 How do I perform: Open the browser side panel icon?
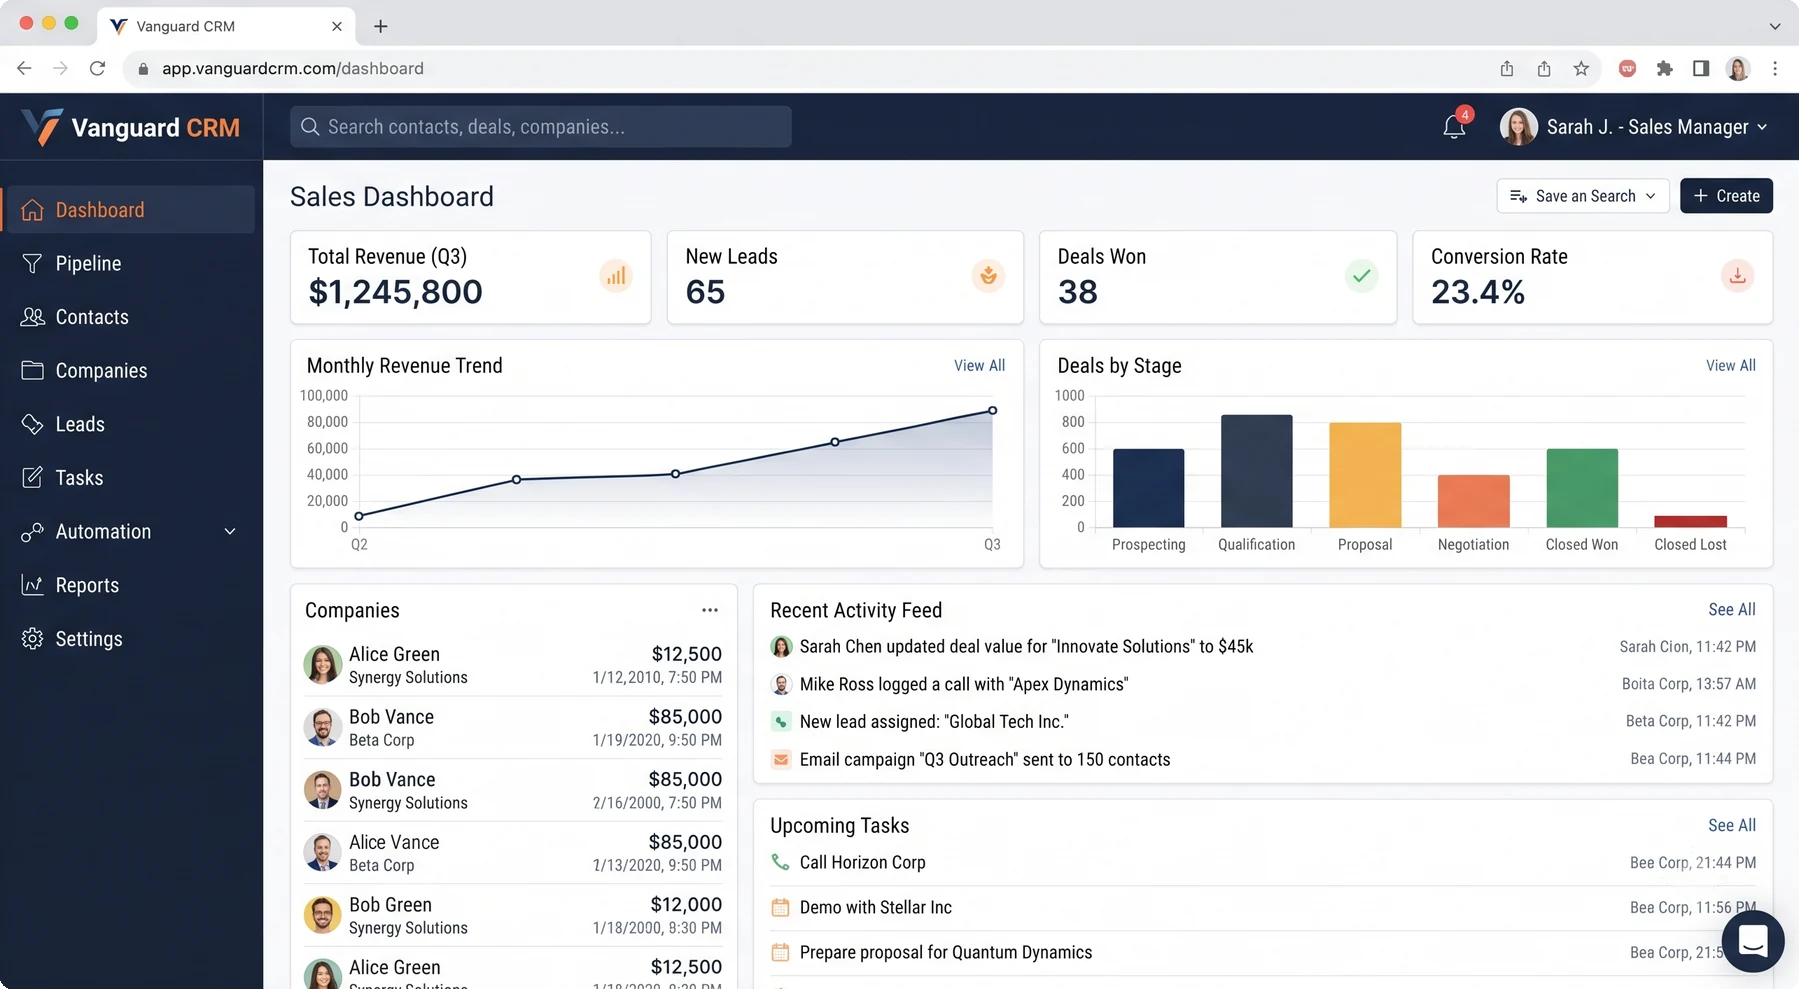point(1701,68)
